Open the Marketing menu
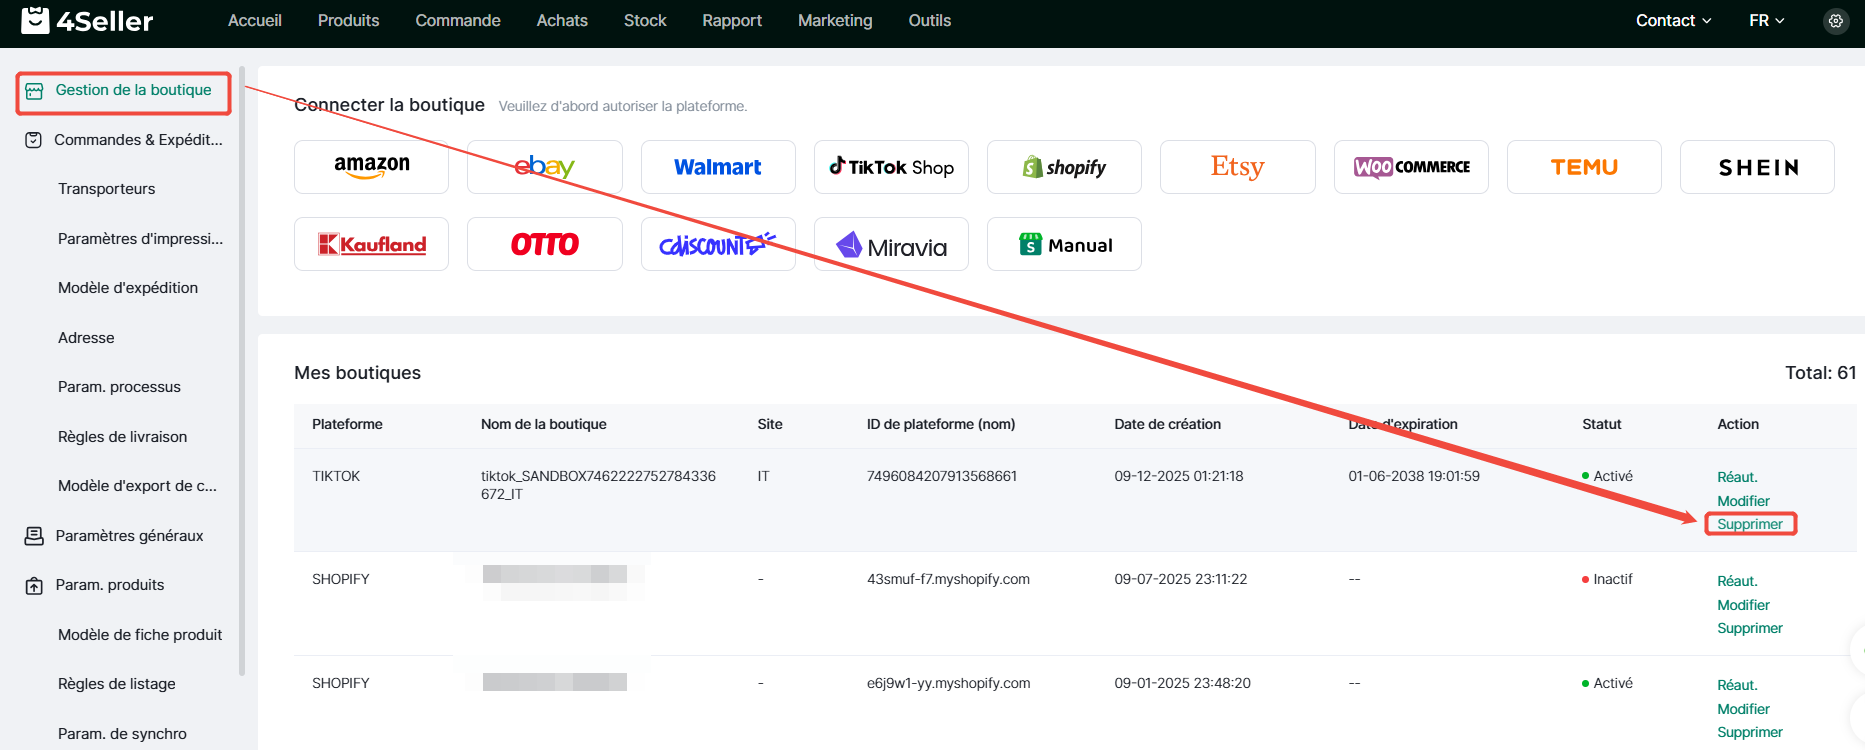This screenshot has width=1865, height=750. click(x=835, y=20)
